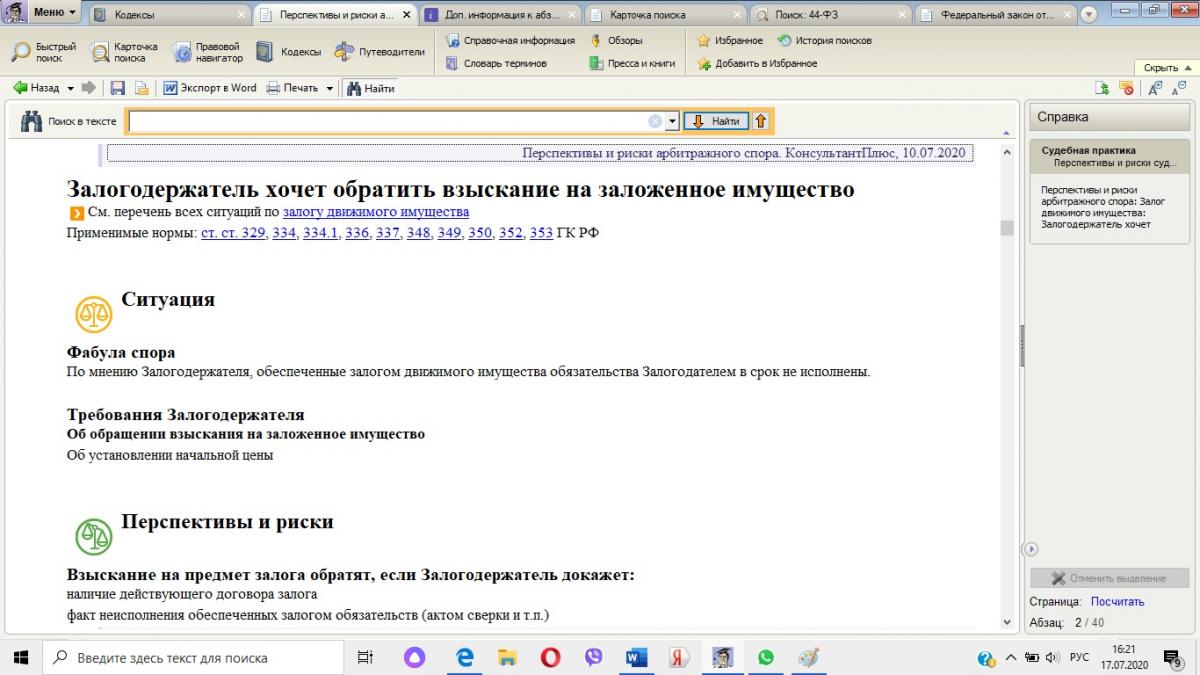The width and height of the screenshot is (1200, 675).
Task: Click the Поиск в тексте input field
Action: pos(390,121)
